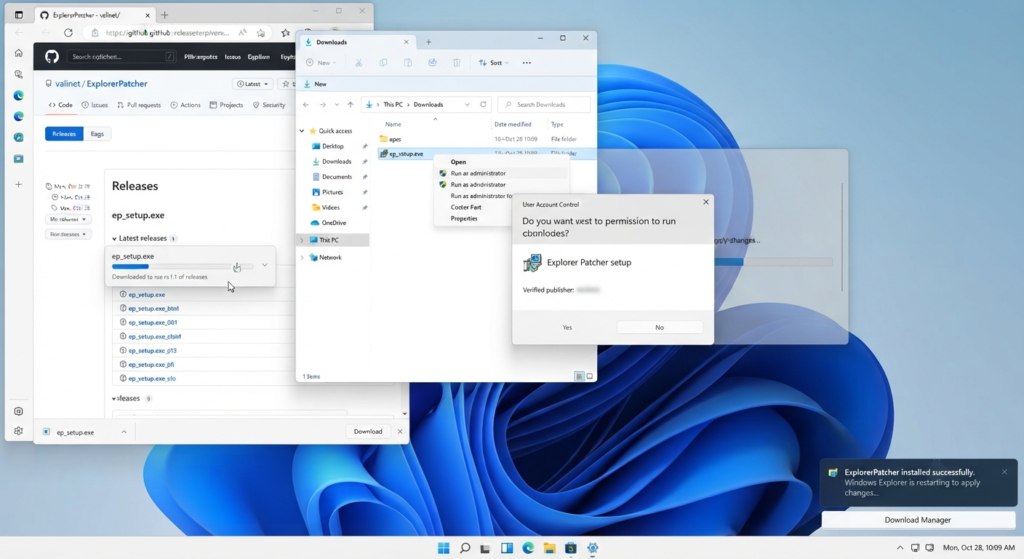Dismiss the ExplorerPatcher installed notification

coord(1004,471)
